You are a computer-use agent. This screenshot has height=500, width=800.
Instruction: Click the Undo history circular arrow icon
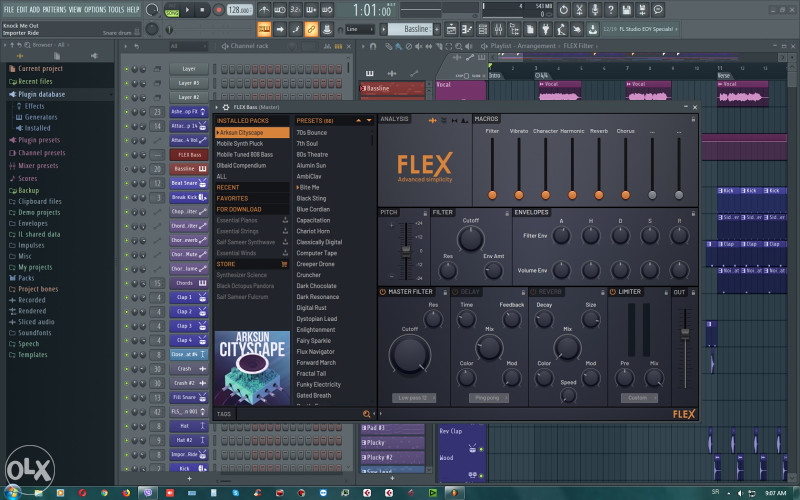pos(563,10)
